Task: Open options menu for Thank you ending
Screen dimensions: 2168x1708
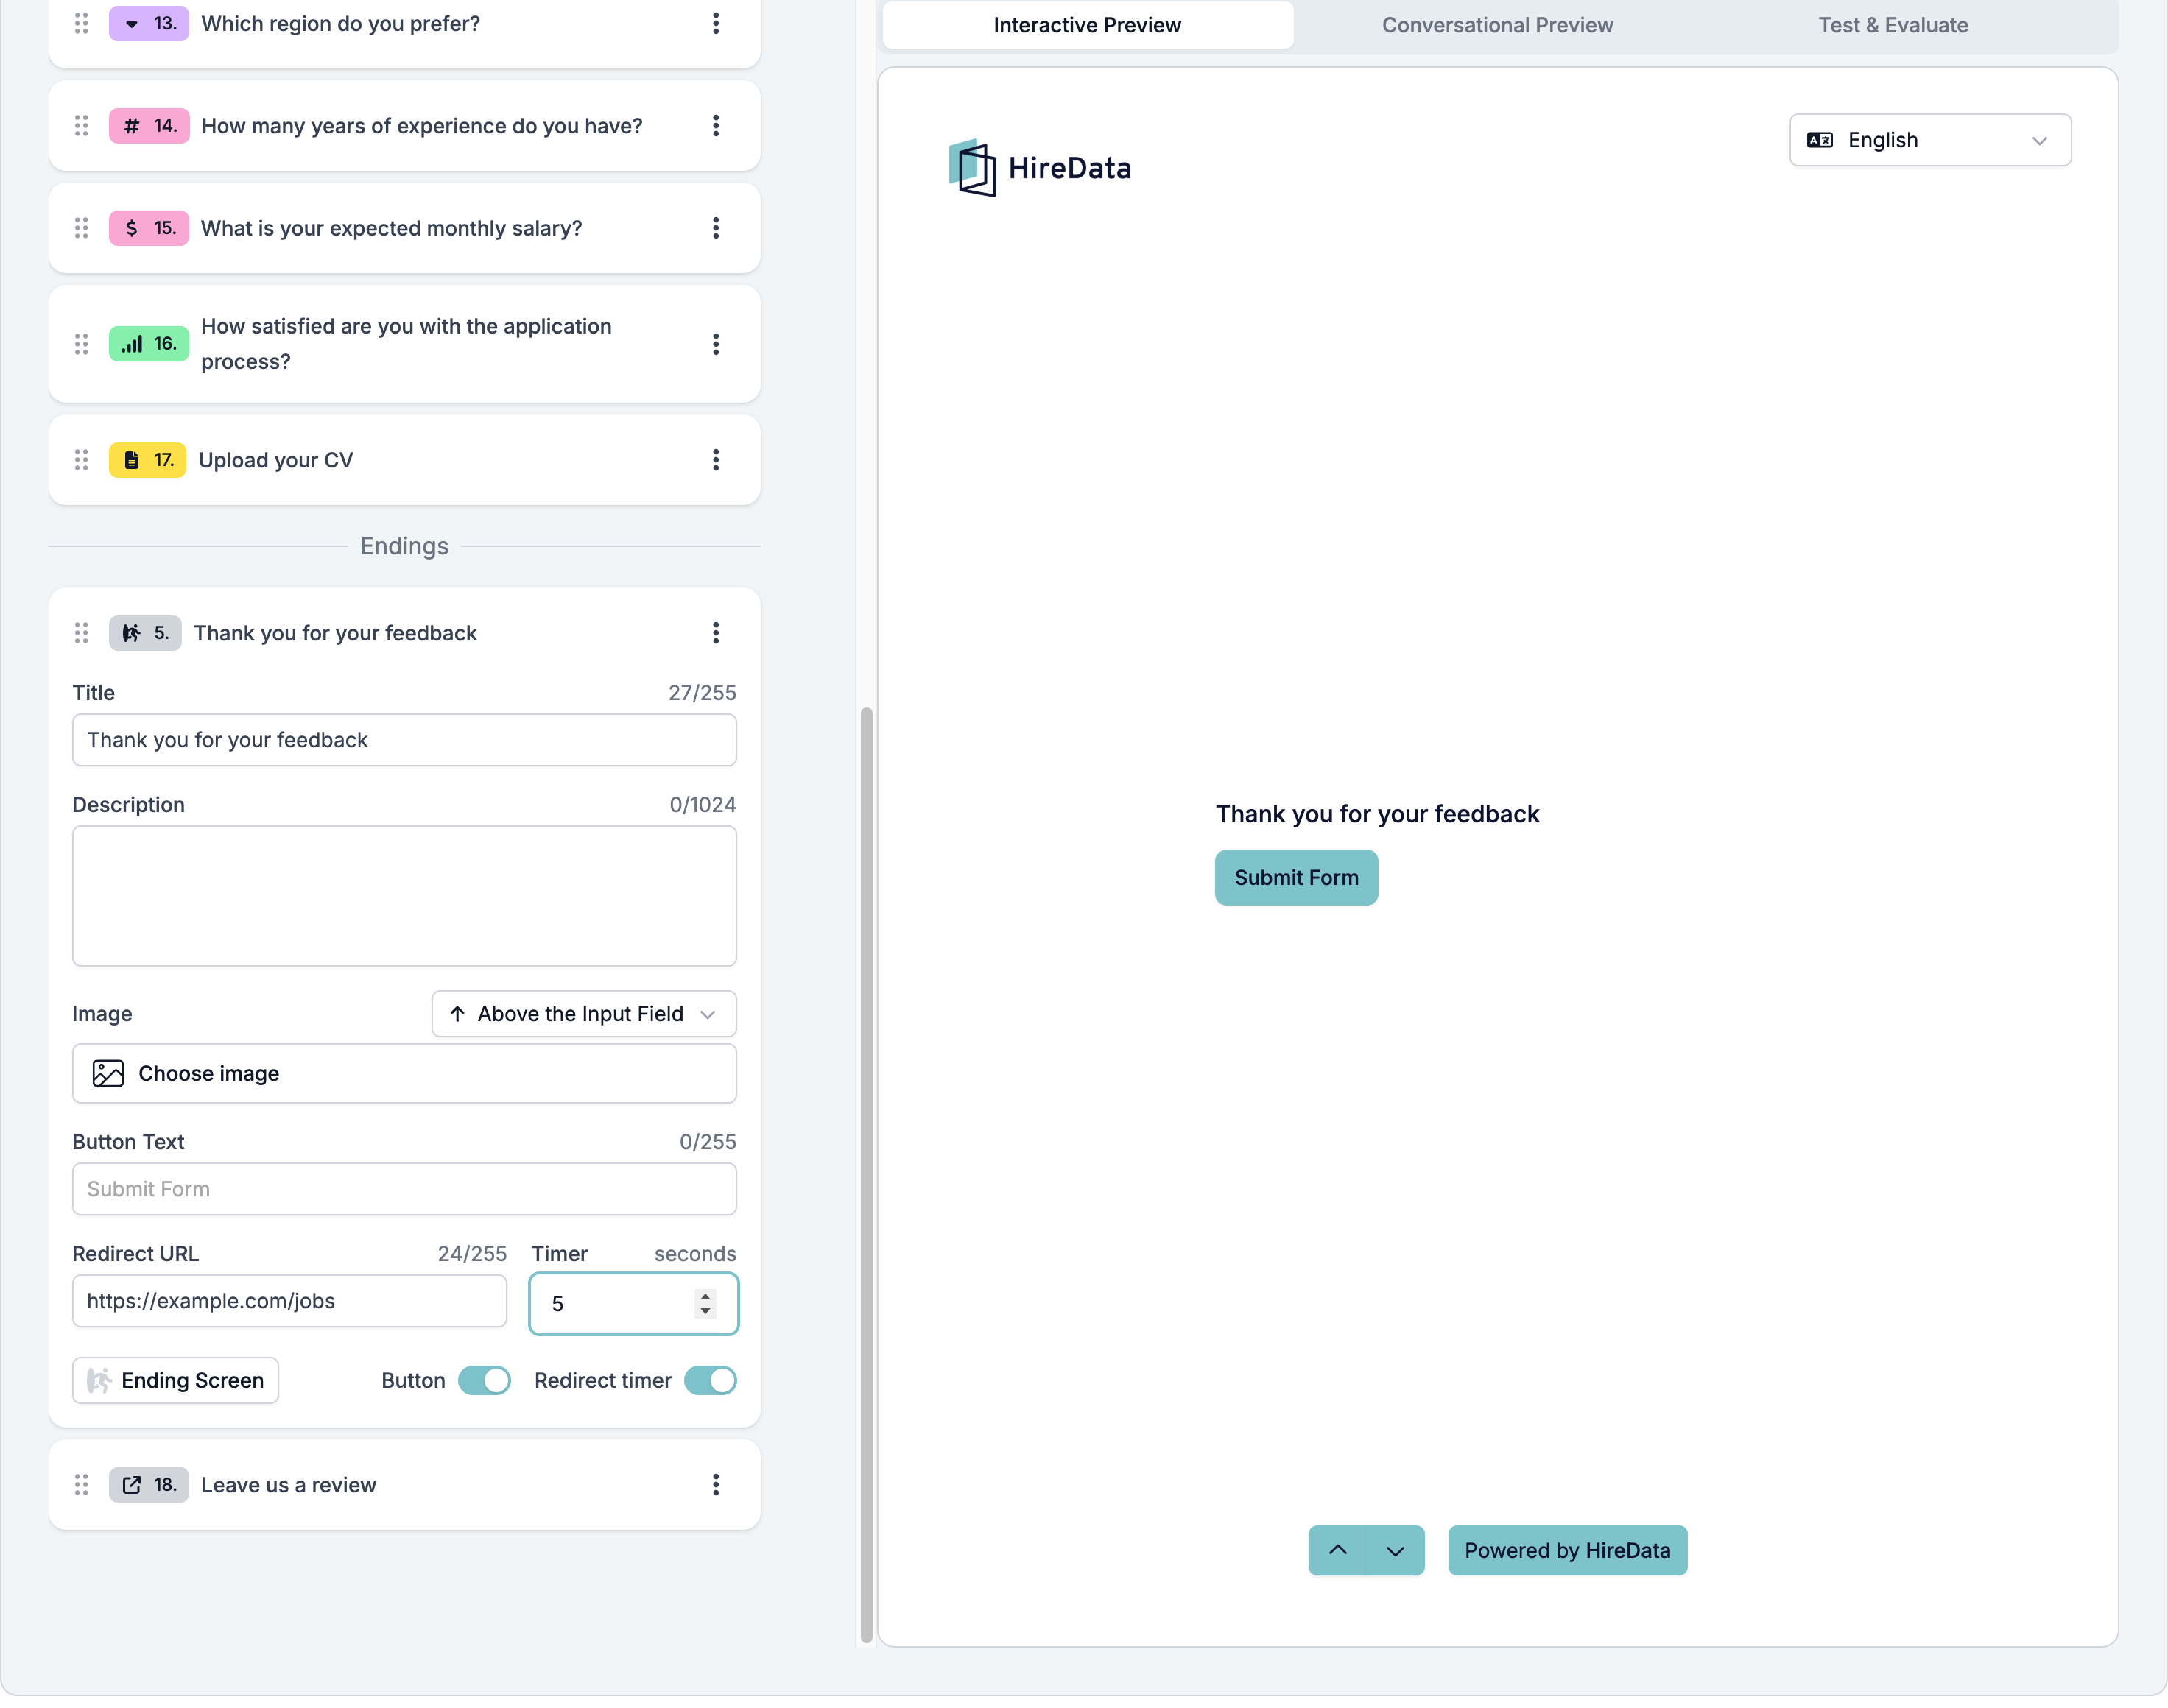Action: [716, 633]
